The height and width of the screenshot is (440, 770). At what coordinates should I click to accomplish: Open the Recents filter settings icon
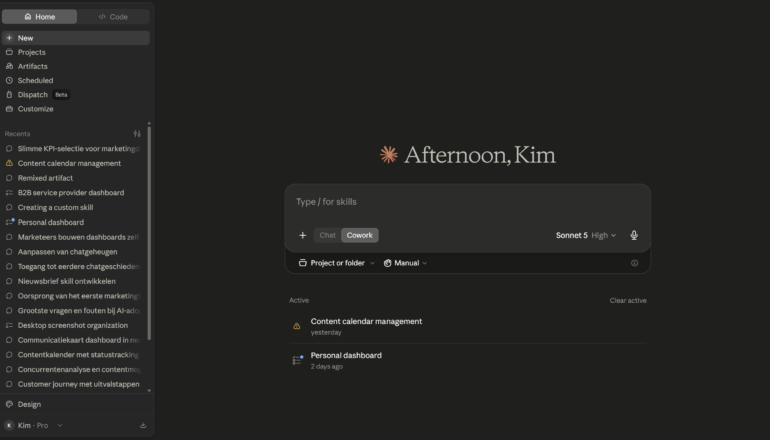point(137,134)
